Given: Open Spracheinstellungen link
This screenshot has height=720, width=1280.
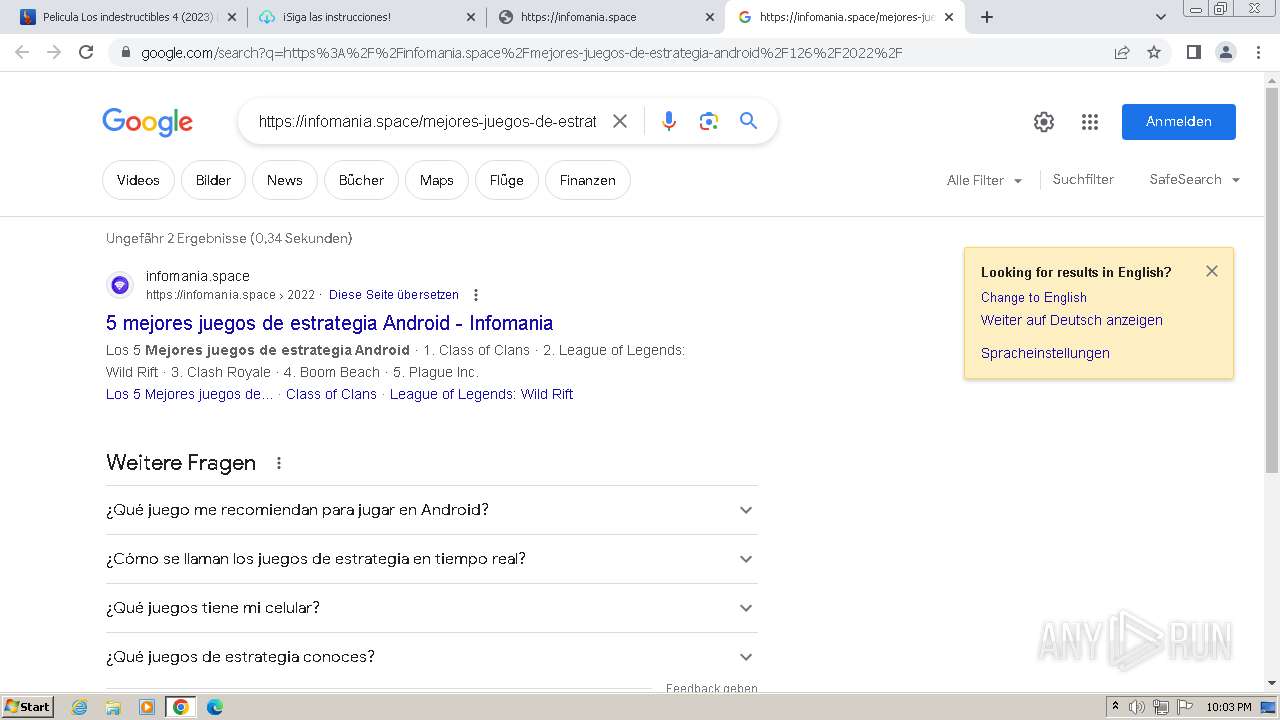Looking at the screenshot, I should [1045, 353].
